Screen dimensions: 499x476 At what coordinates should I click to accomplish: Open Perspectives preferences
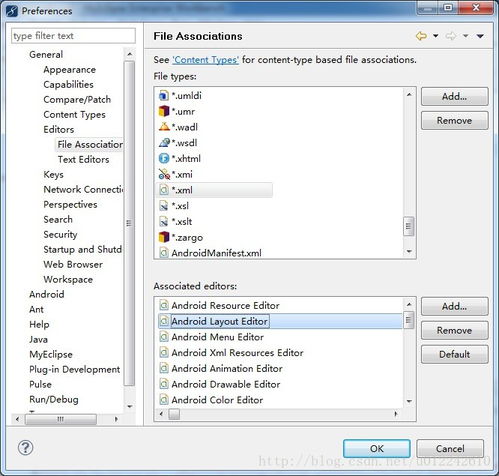[70, 204]
